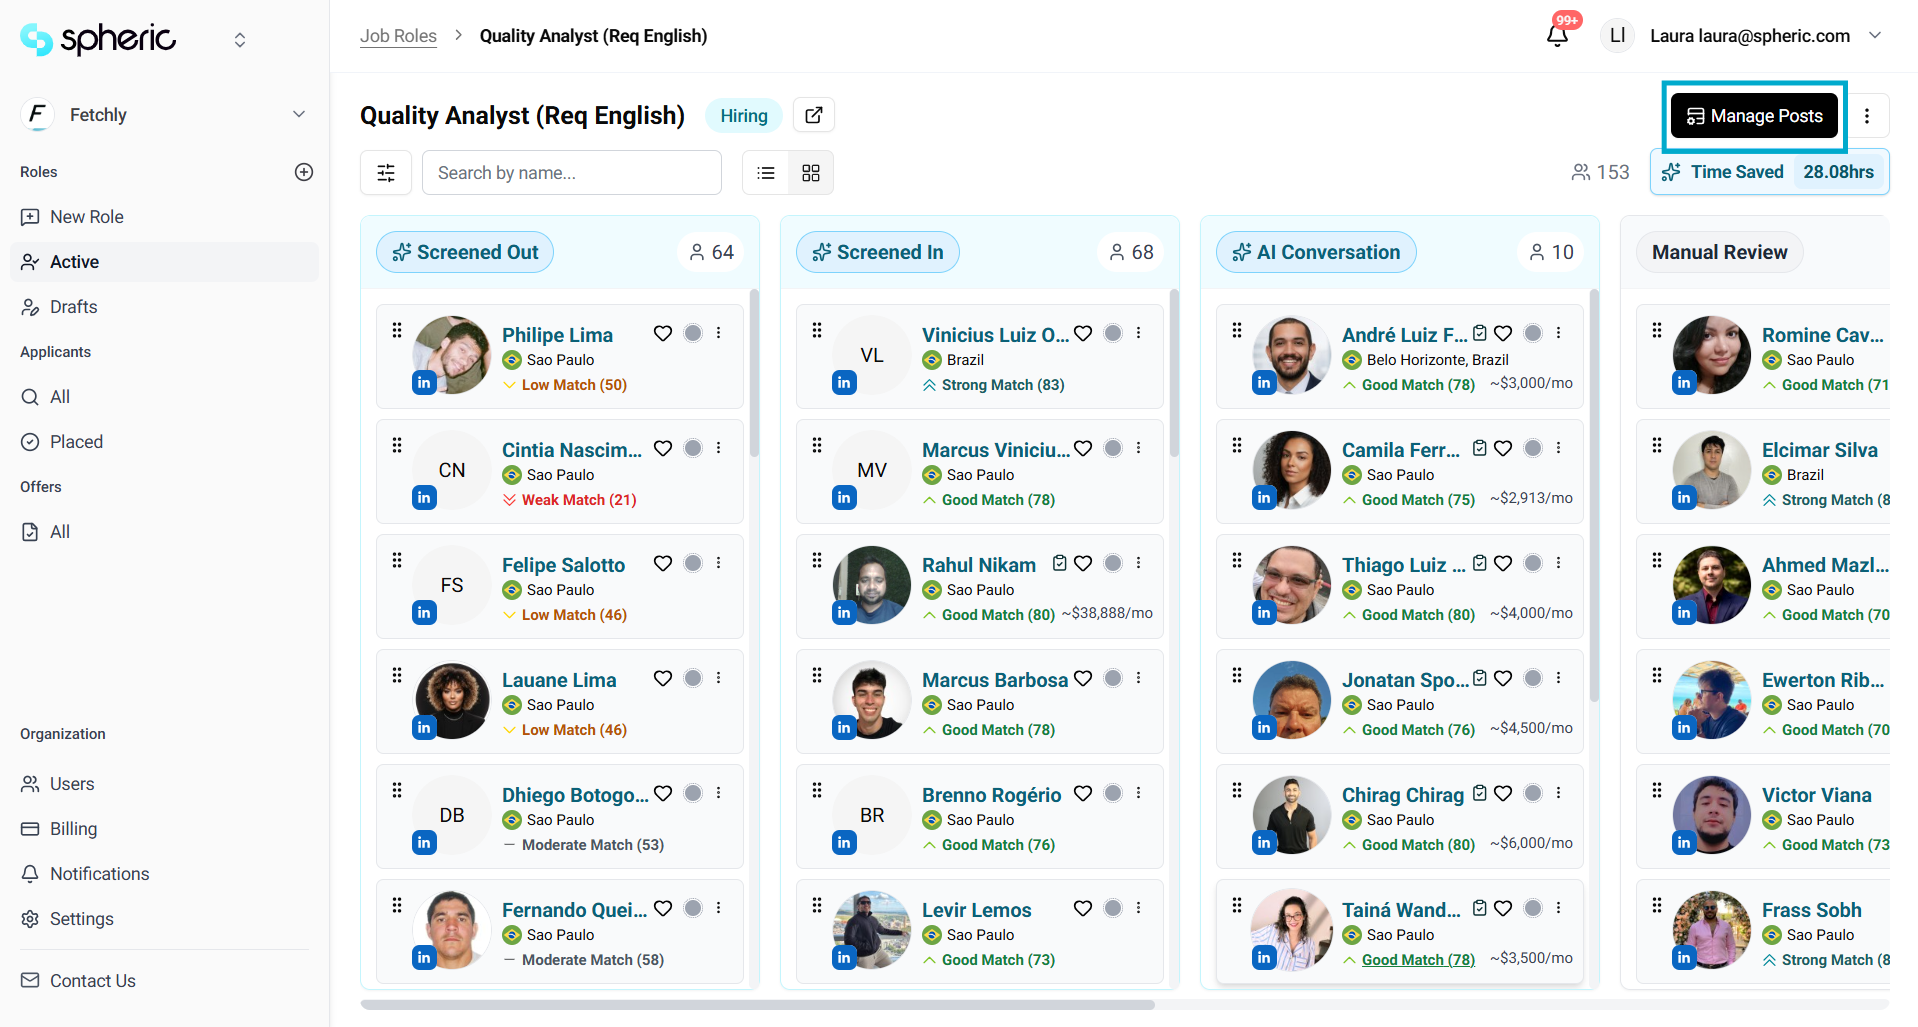Open Billing in the Organization menu
Screen dimensions: 1918x1027
[73, 829]
